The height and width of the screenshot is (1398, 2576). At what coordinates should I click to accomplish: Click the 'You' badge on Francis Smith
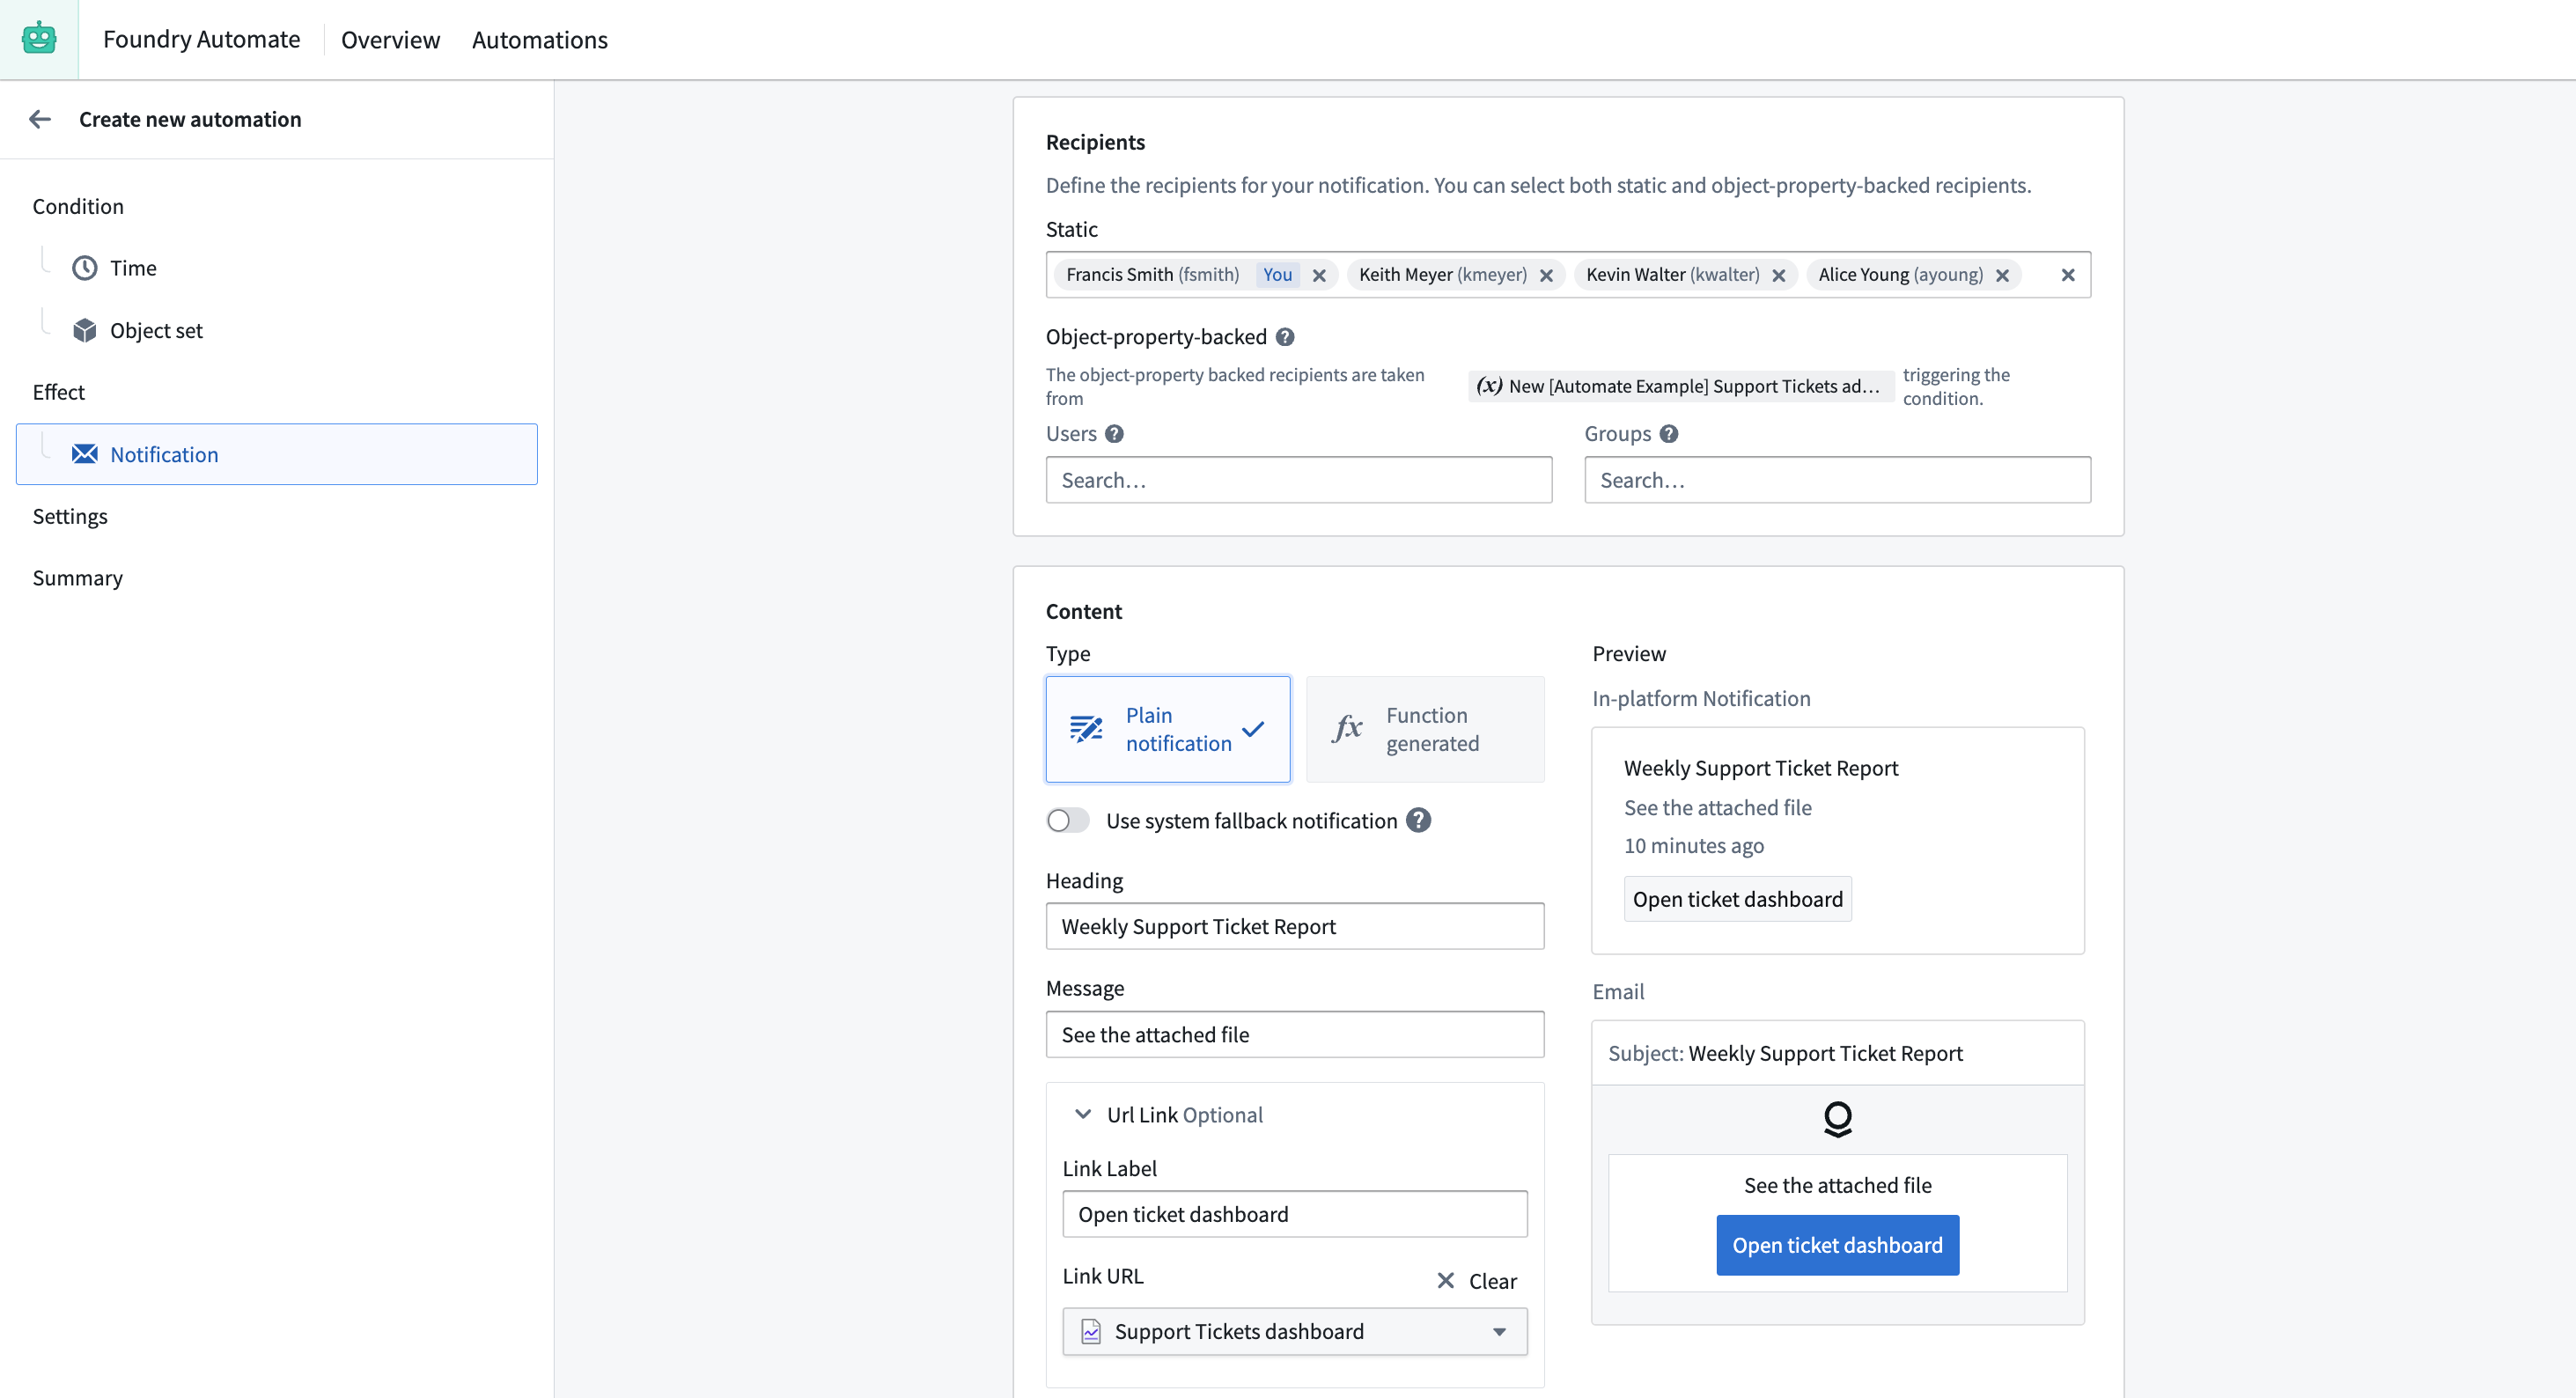coord(1277,275)
